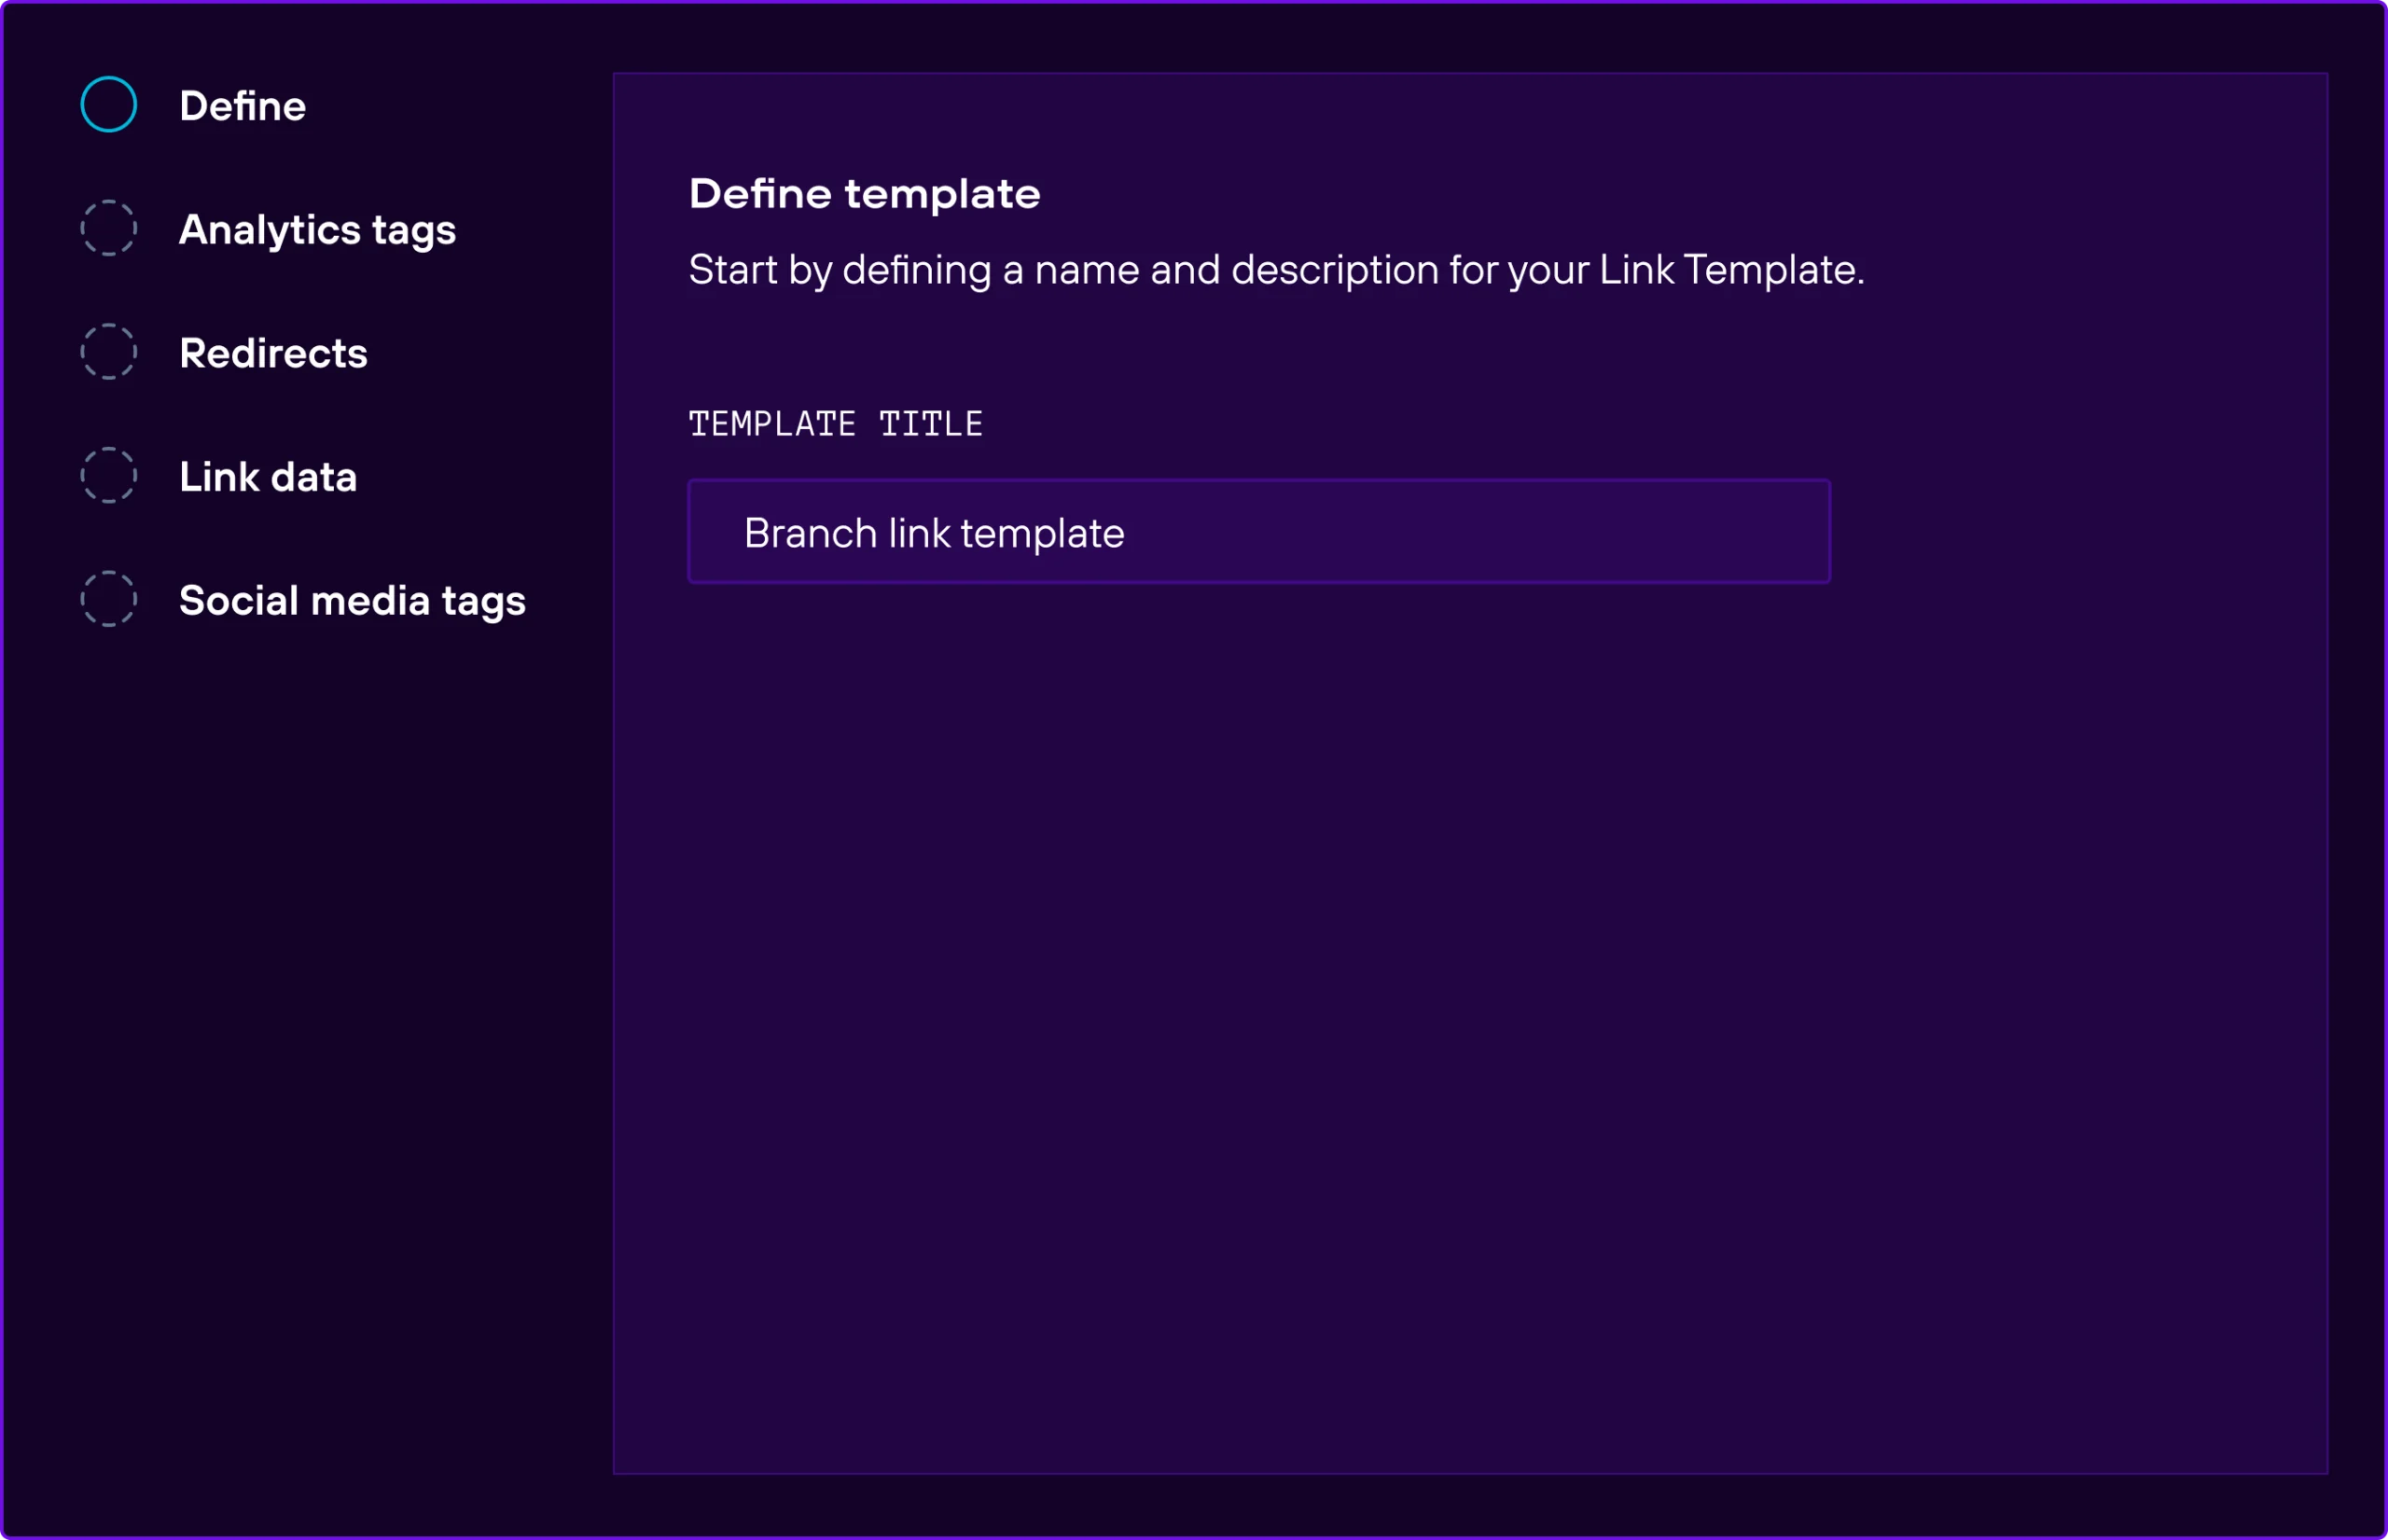This screenshot has height=1540, width=2388.
Task: Click the TEMPLATE TITLE field label
Action: pyautogui.click(x=835, y=424)
